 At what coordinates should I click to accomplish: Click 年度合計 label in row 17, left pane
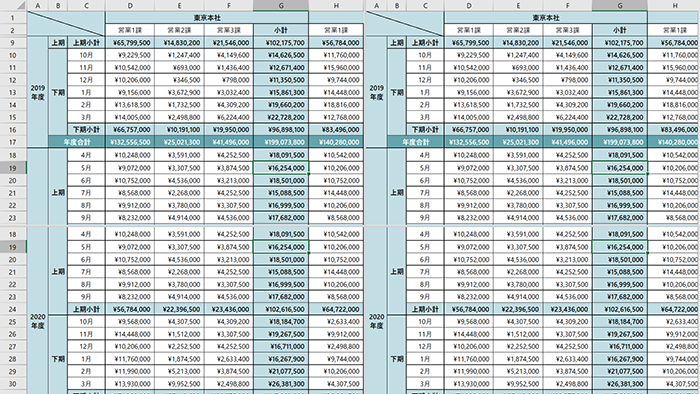pos(77,142)
